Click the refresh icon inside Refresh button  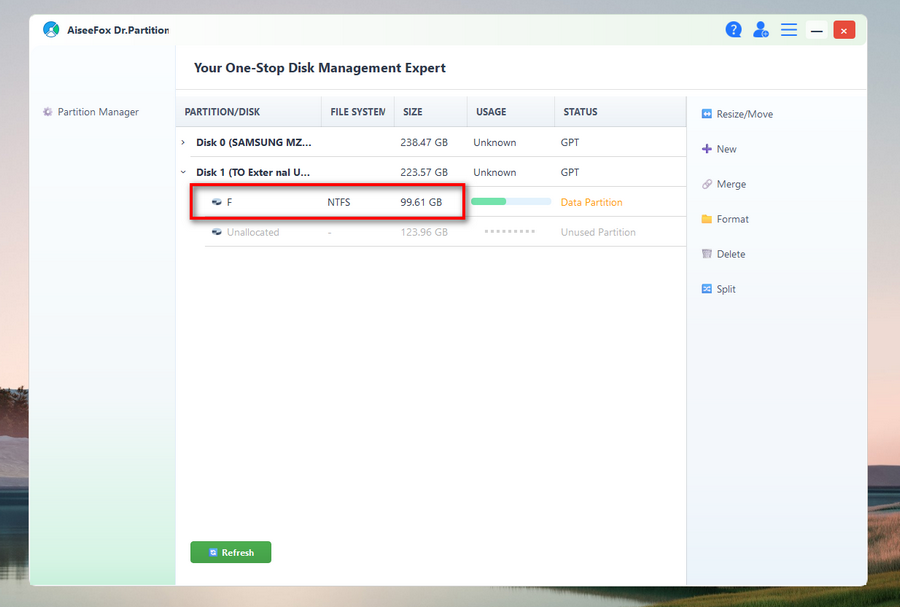213,552
